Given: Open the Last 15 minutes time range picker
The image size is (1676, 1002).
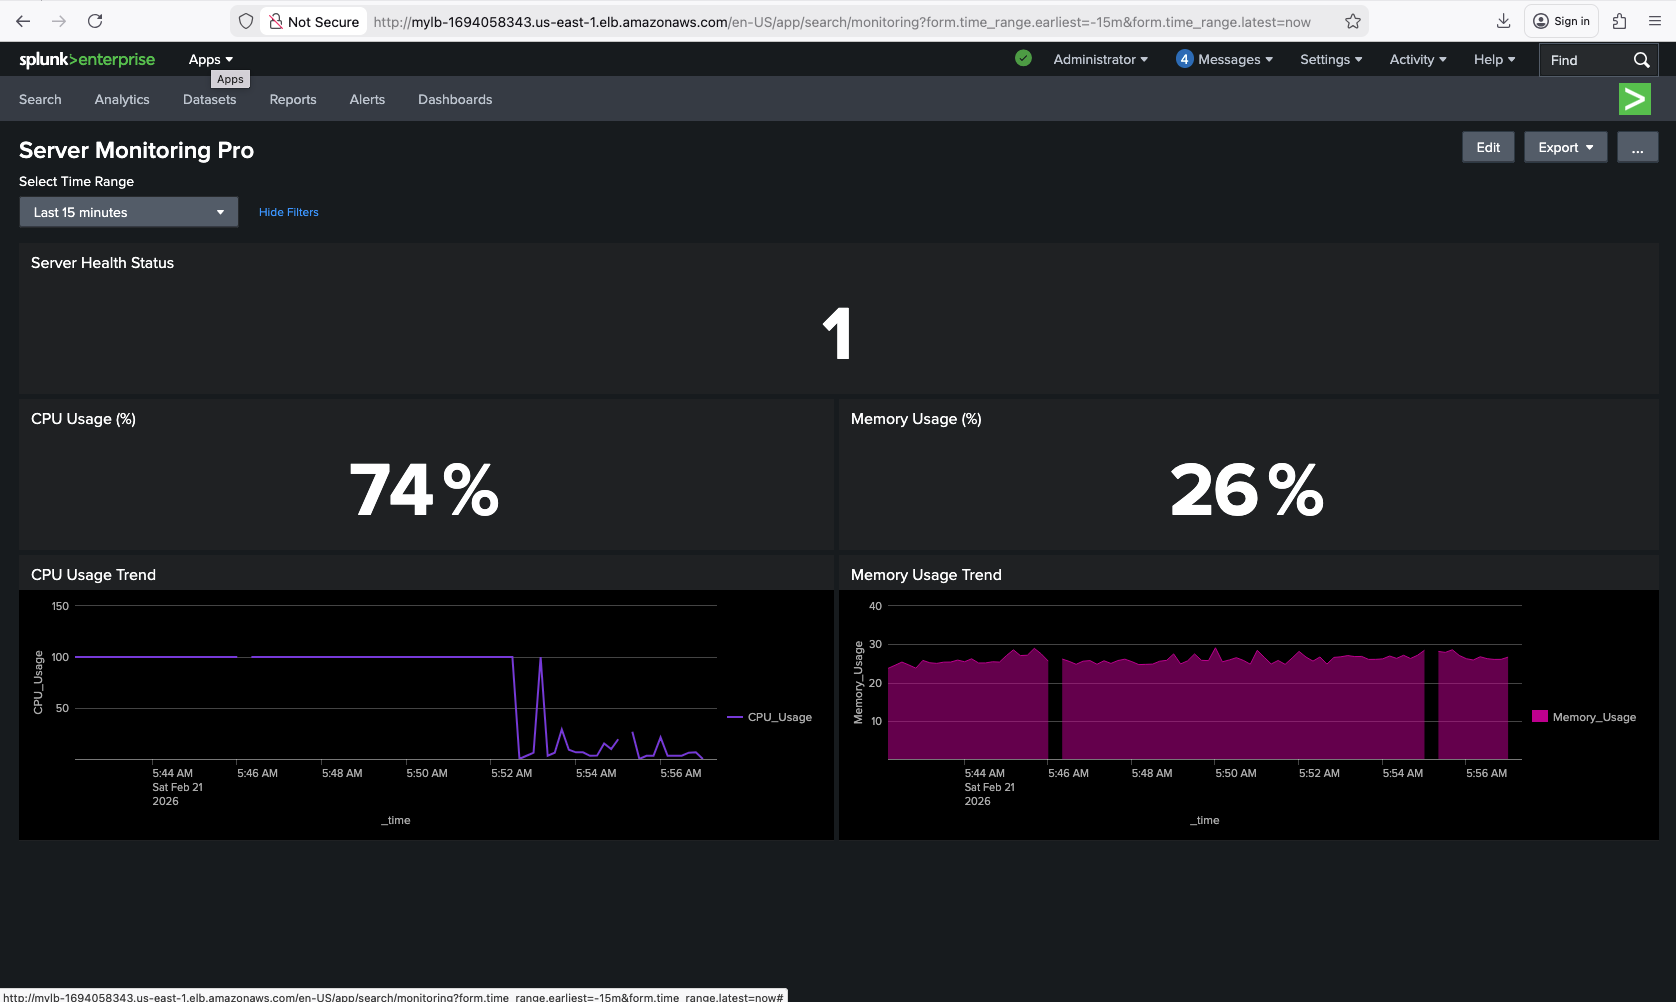Looking at the screenshot, I should [x=129, y=212].
